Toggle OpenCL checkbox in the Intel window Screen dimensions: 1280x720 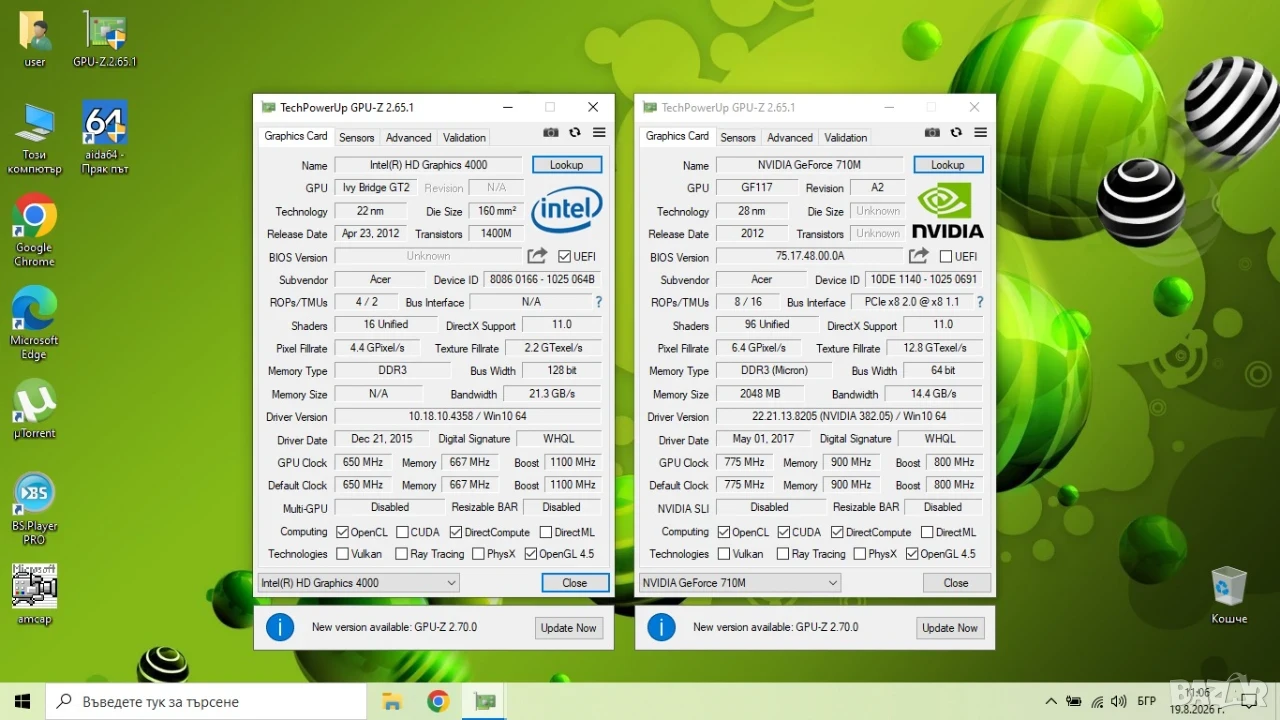tap(343, 532)
